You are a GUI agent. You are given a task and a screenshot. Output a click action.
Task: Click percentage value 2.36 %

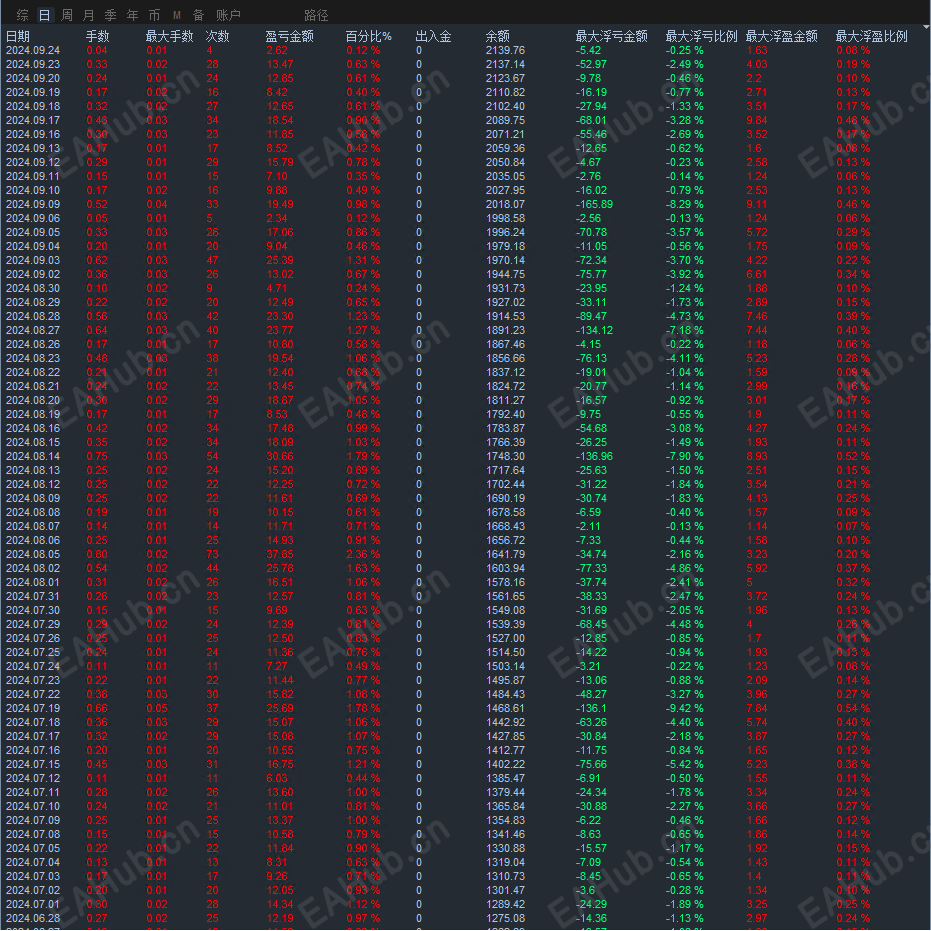[363, 554]
